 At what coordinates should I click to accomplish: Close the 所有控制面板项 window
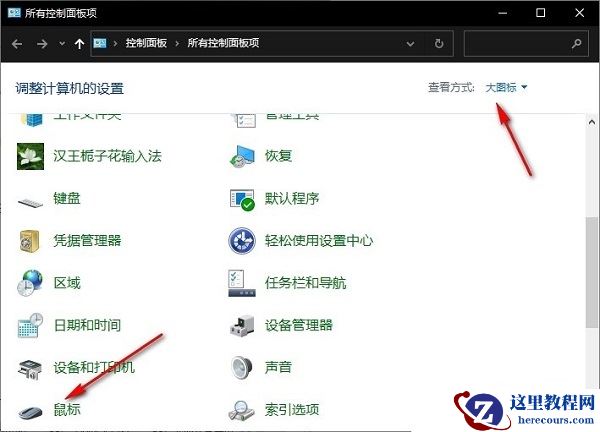pyautogui.click(x=579, y=13)
